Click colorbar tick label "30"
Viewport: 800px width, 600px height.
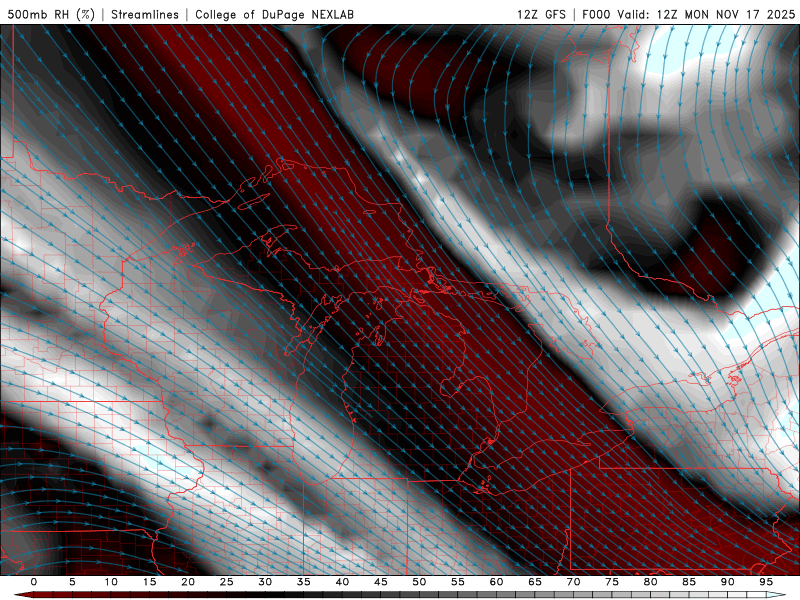coord(265,582)
